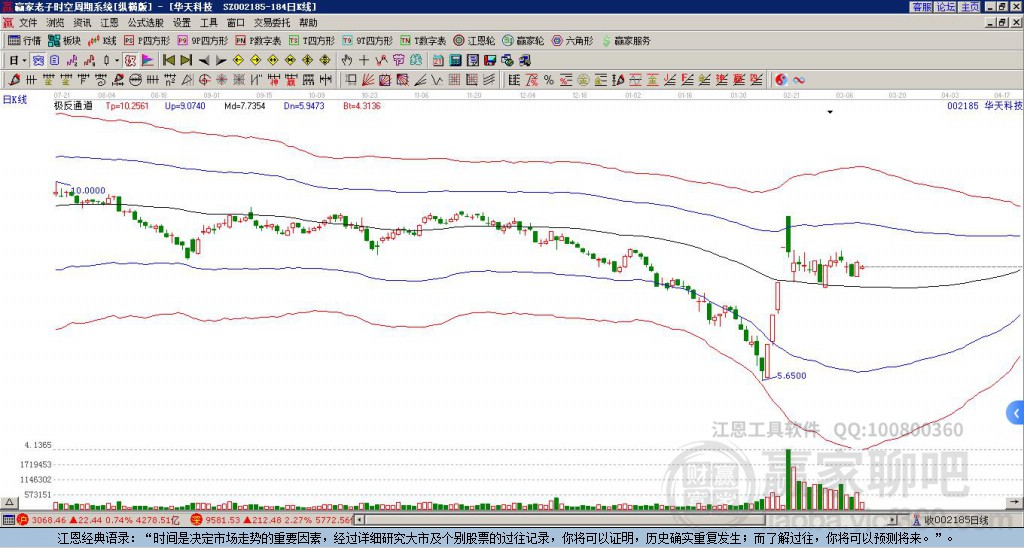Open the yin-yang taiji icon

[x=781, y=80]
